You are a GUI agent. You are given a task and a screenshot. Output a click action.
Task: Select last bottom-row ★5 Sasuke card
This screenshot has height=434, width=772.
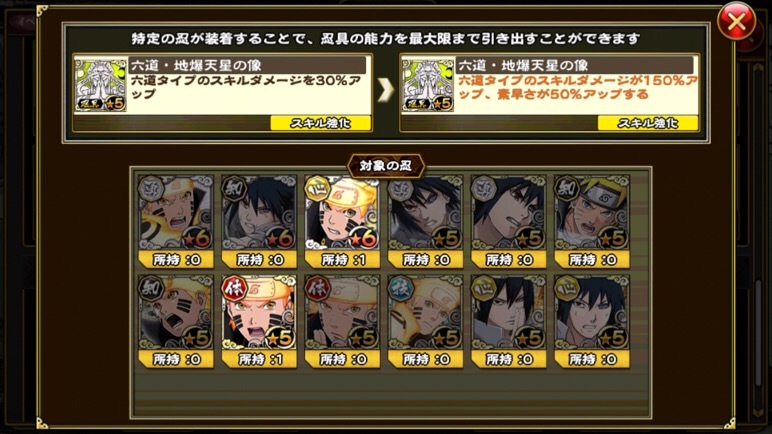coord(592,321)
